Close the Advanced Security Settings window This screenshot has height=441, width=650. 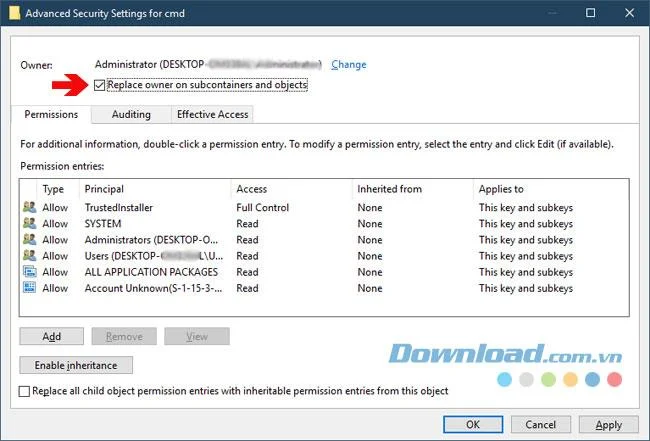pos(629,13)
